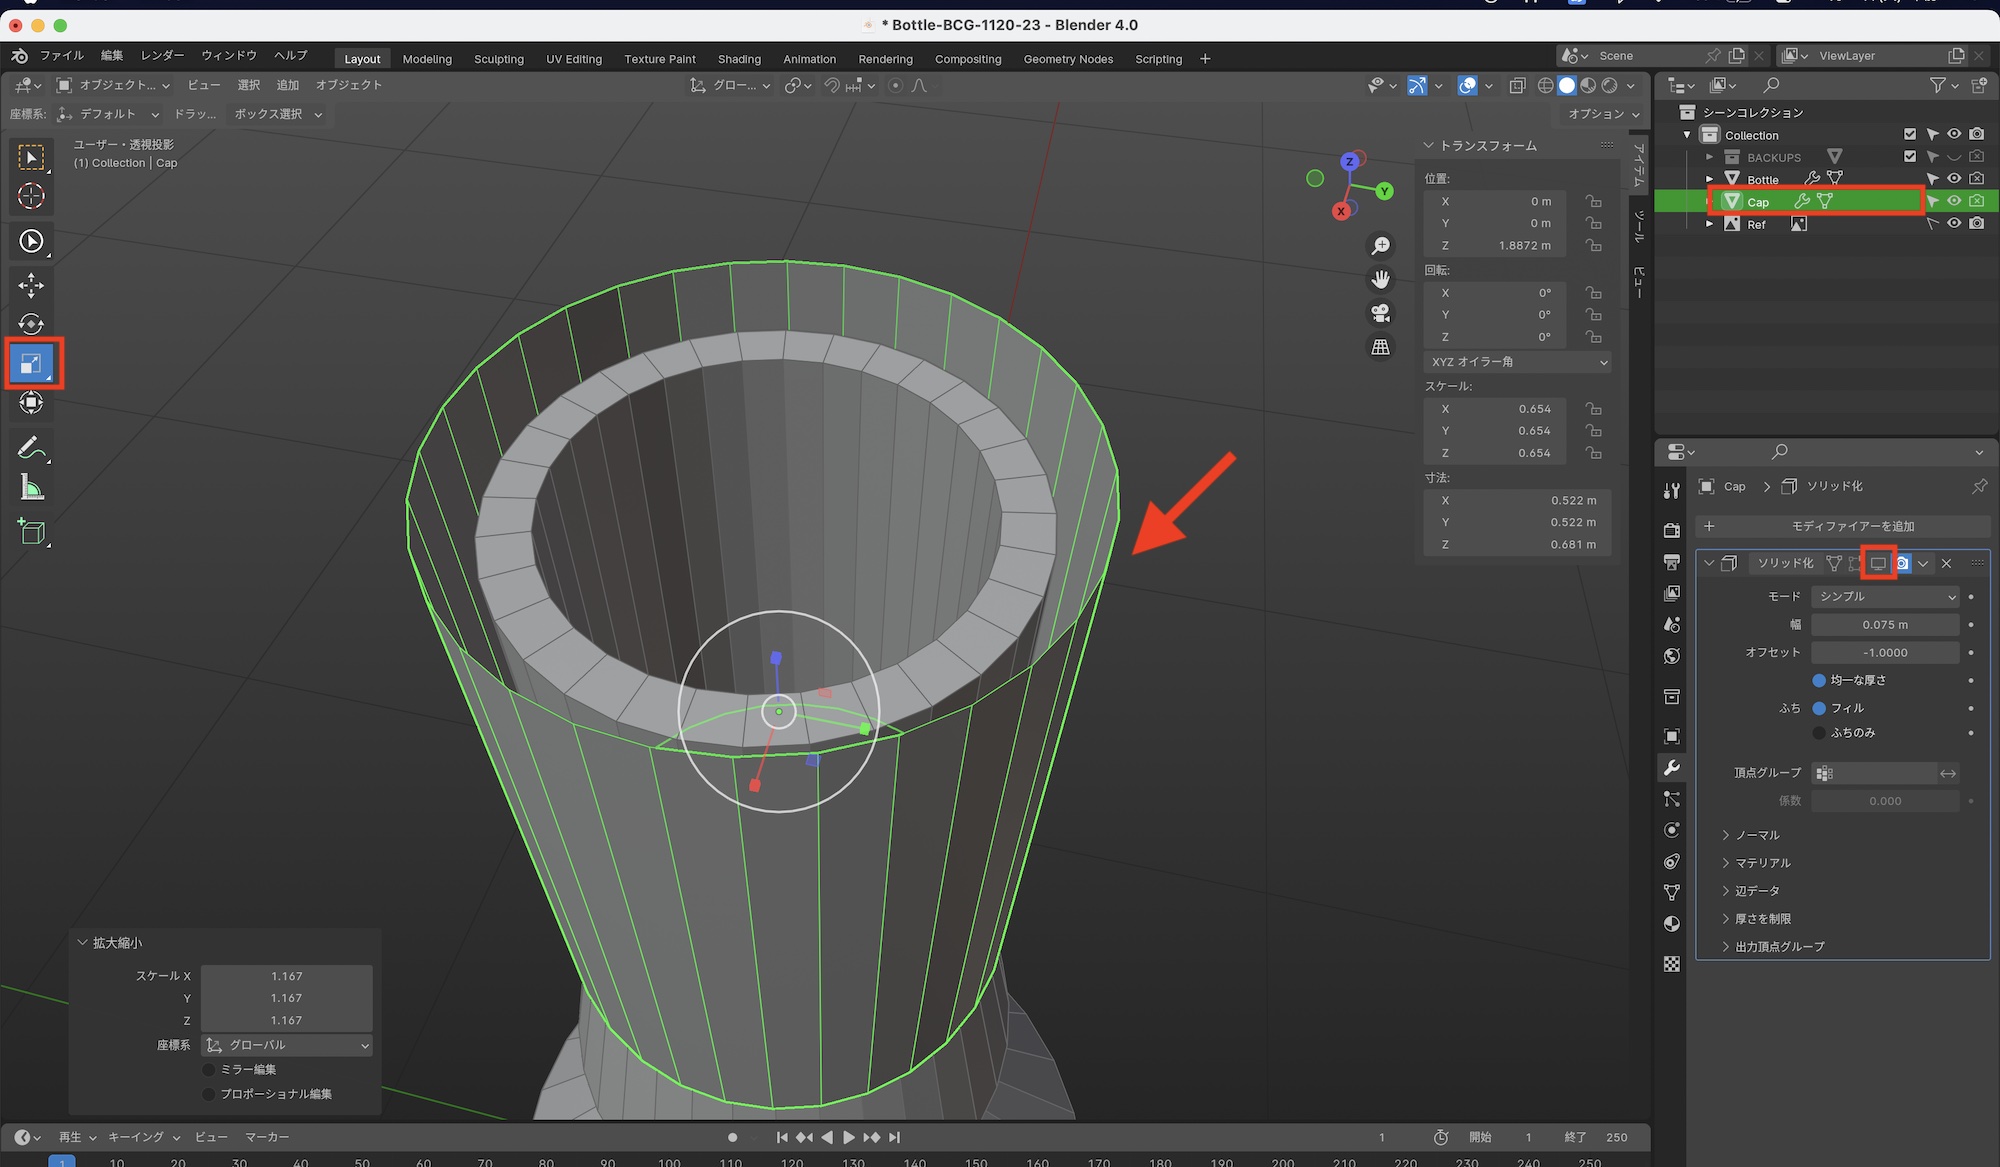Screen dimensions: 2000x1167
Task: Select the Measure tool
Action: point(31,488)
